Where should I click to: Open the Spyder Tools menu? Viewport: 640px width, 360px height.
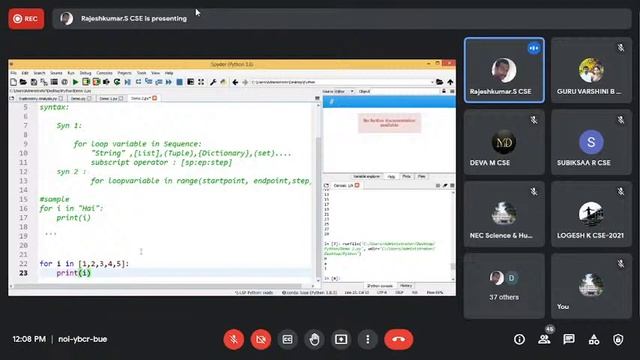pos(141,73)
